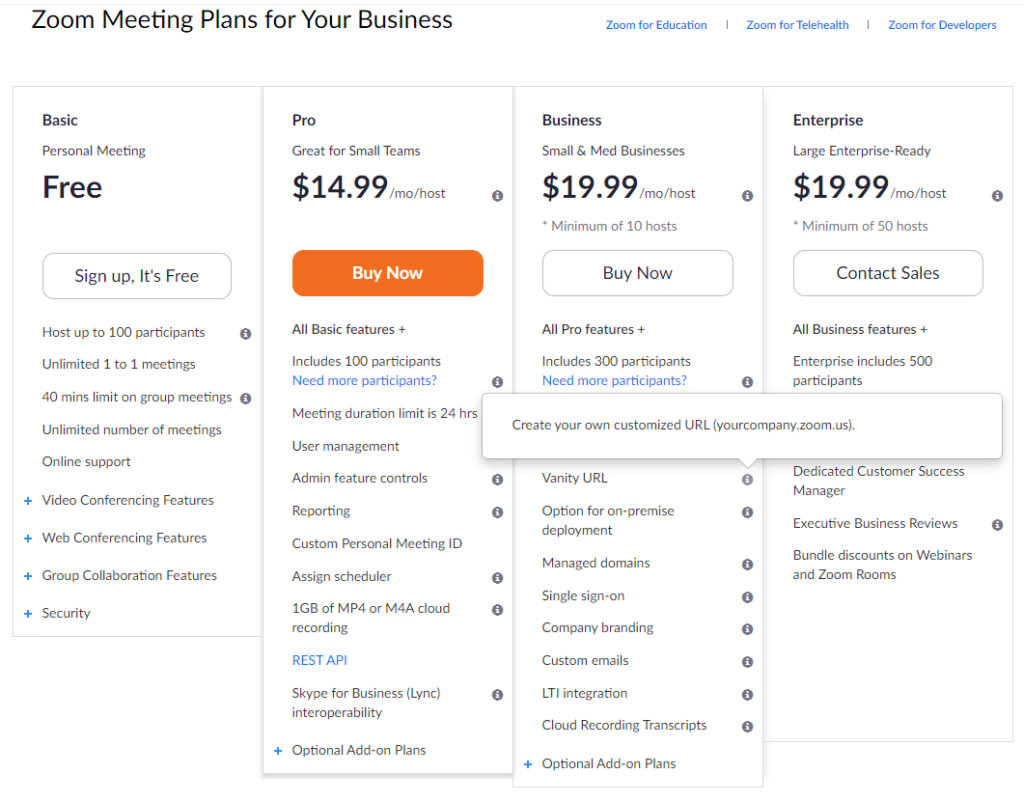Open info icon for 1GB cloud recording
1024x802 pixels.
(498, 609)
